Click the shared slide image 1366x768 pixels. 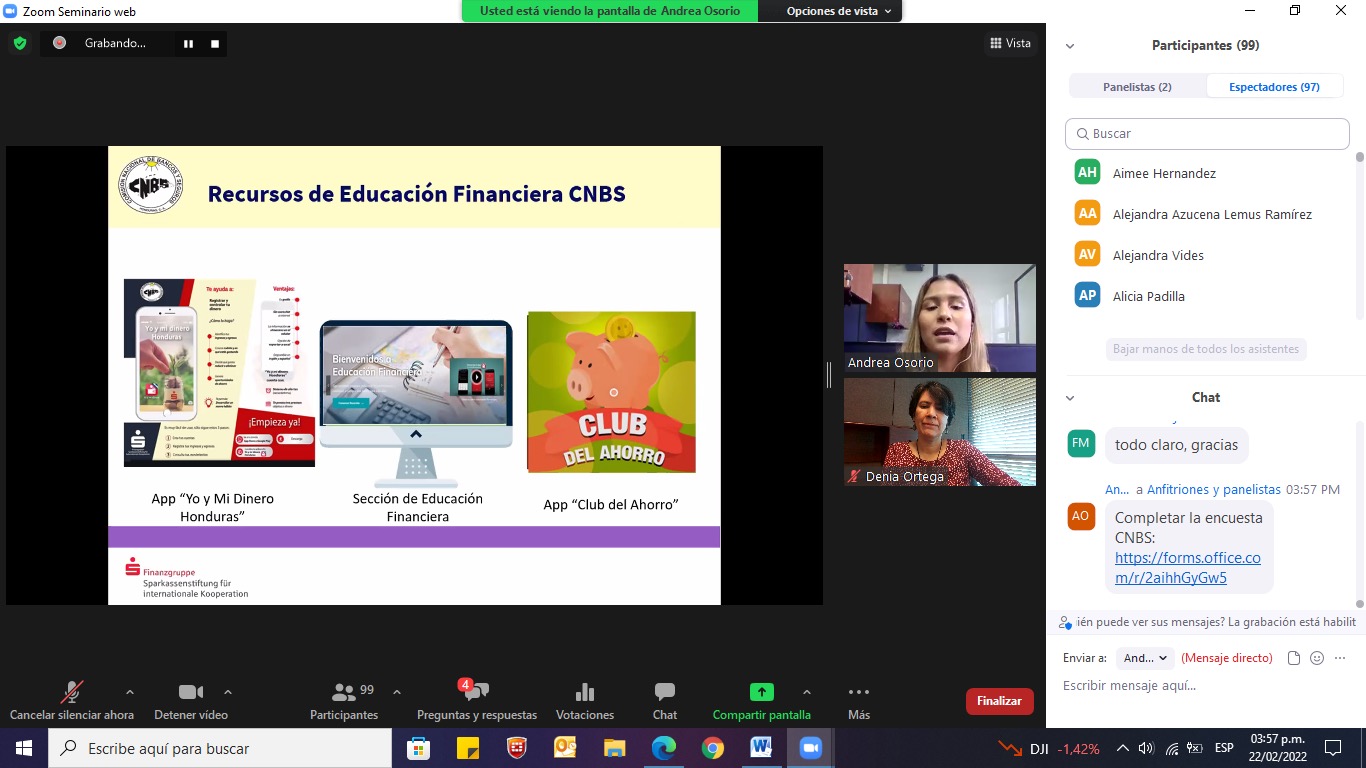(x=414, y=375)
